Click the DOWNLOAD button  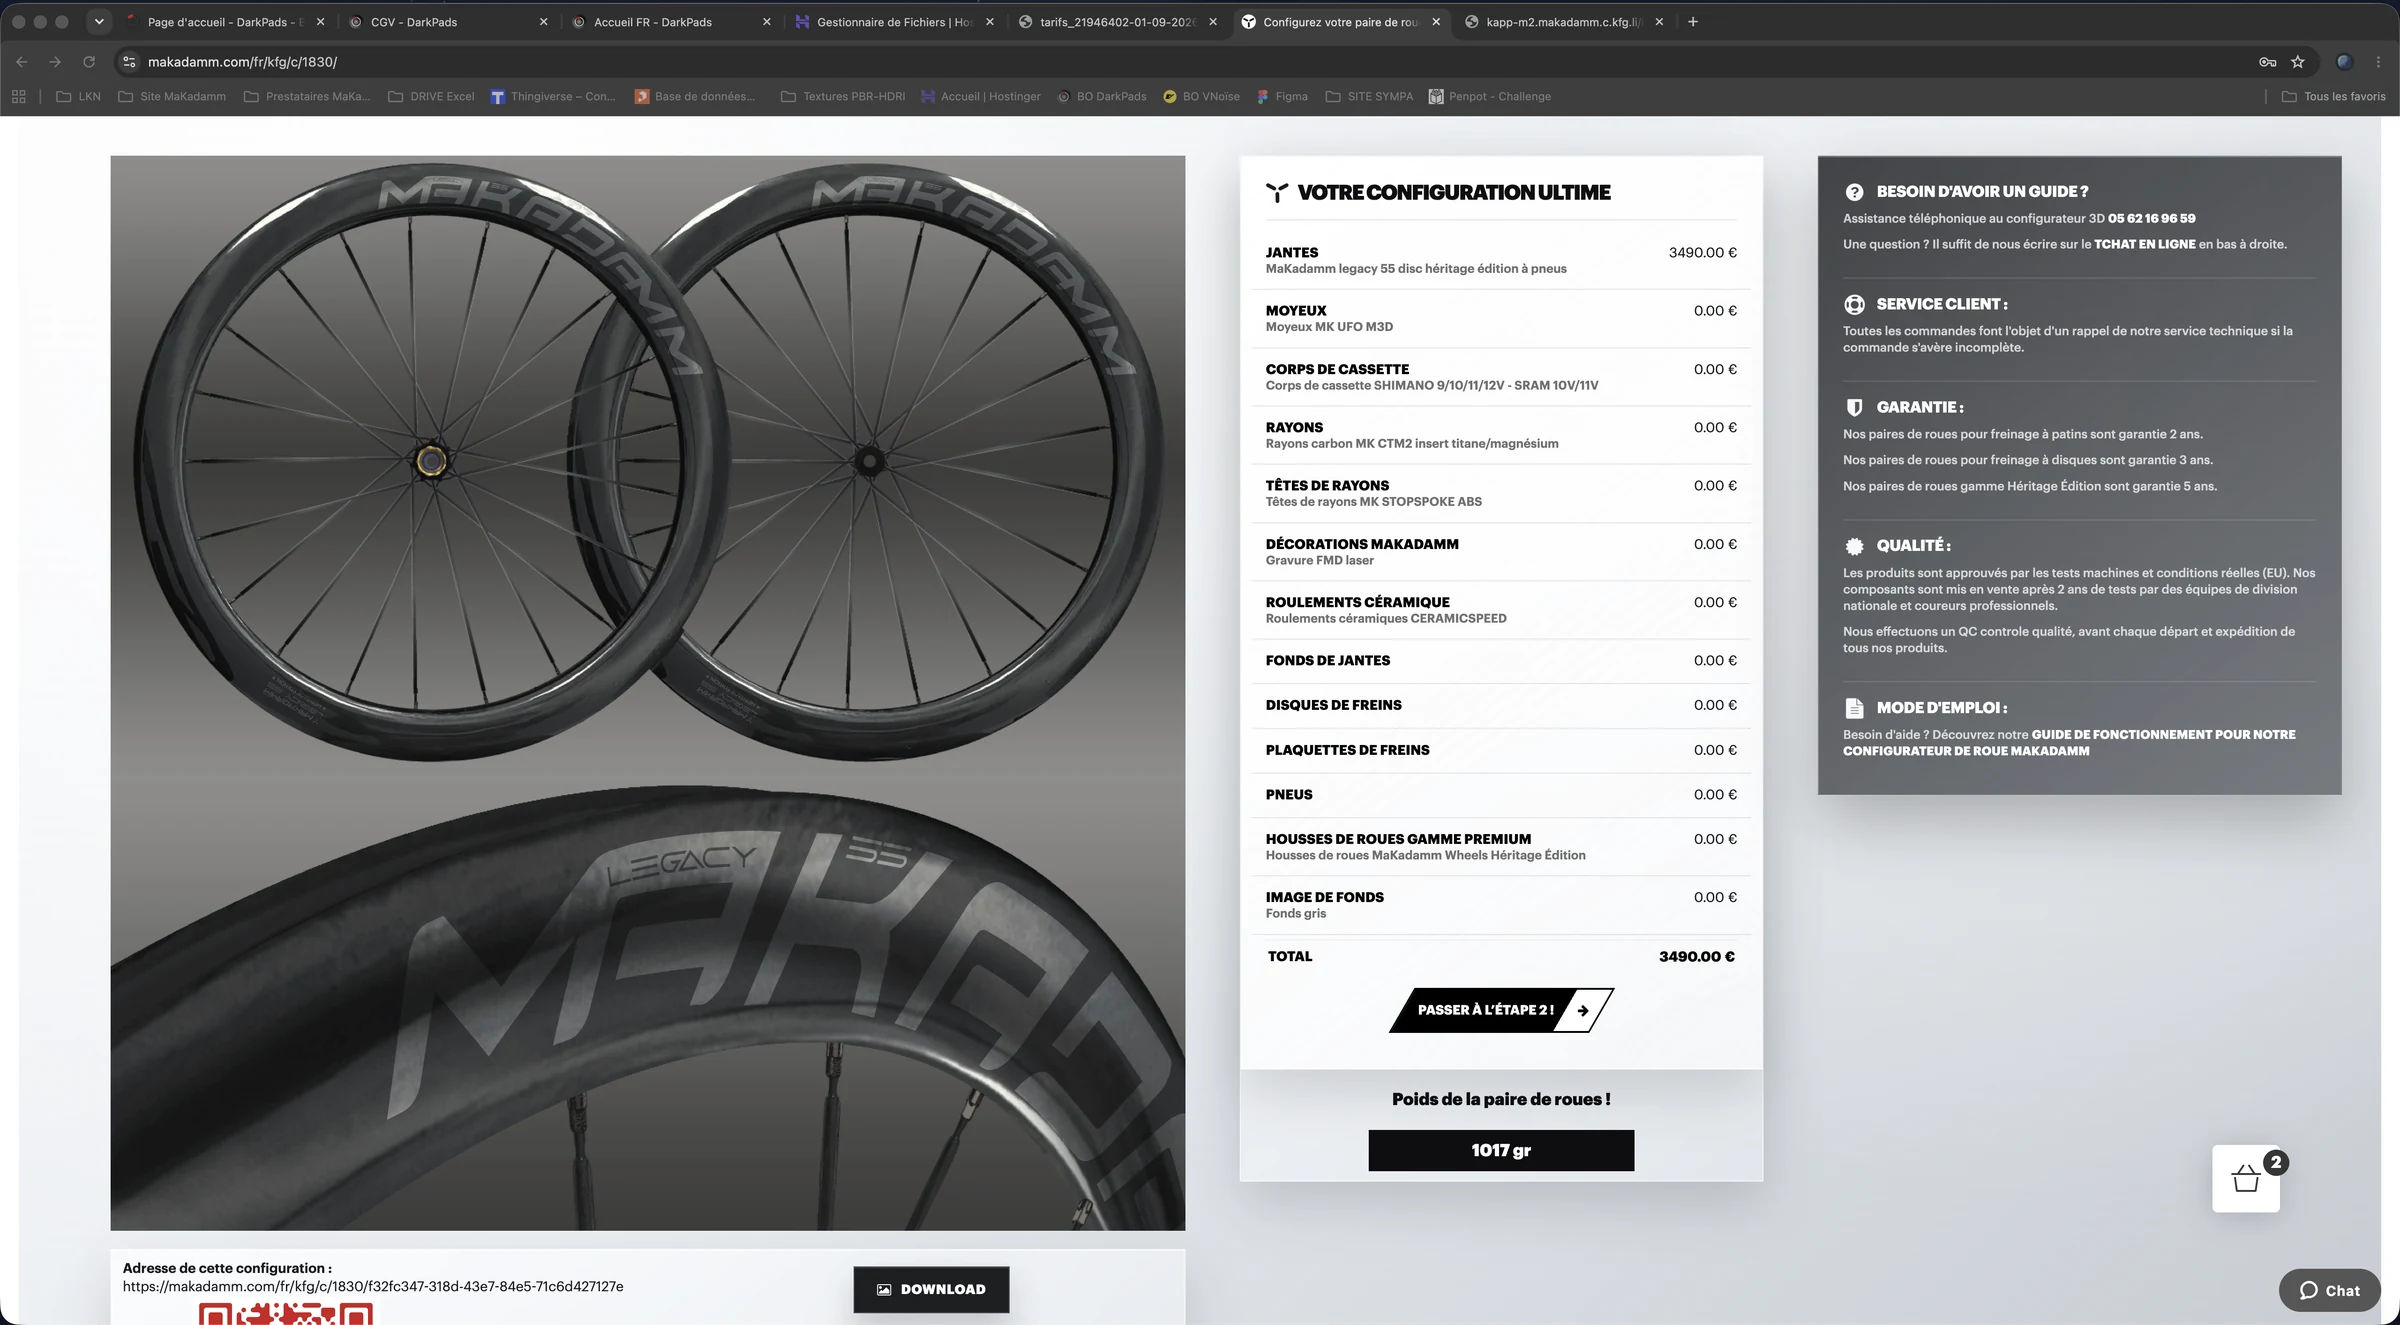tap(931, 1289)
